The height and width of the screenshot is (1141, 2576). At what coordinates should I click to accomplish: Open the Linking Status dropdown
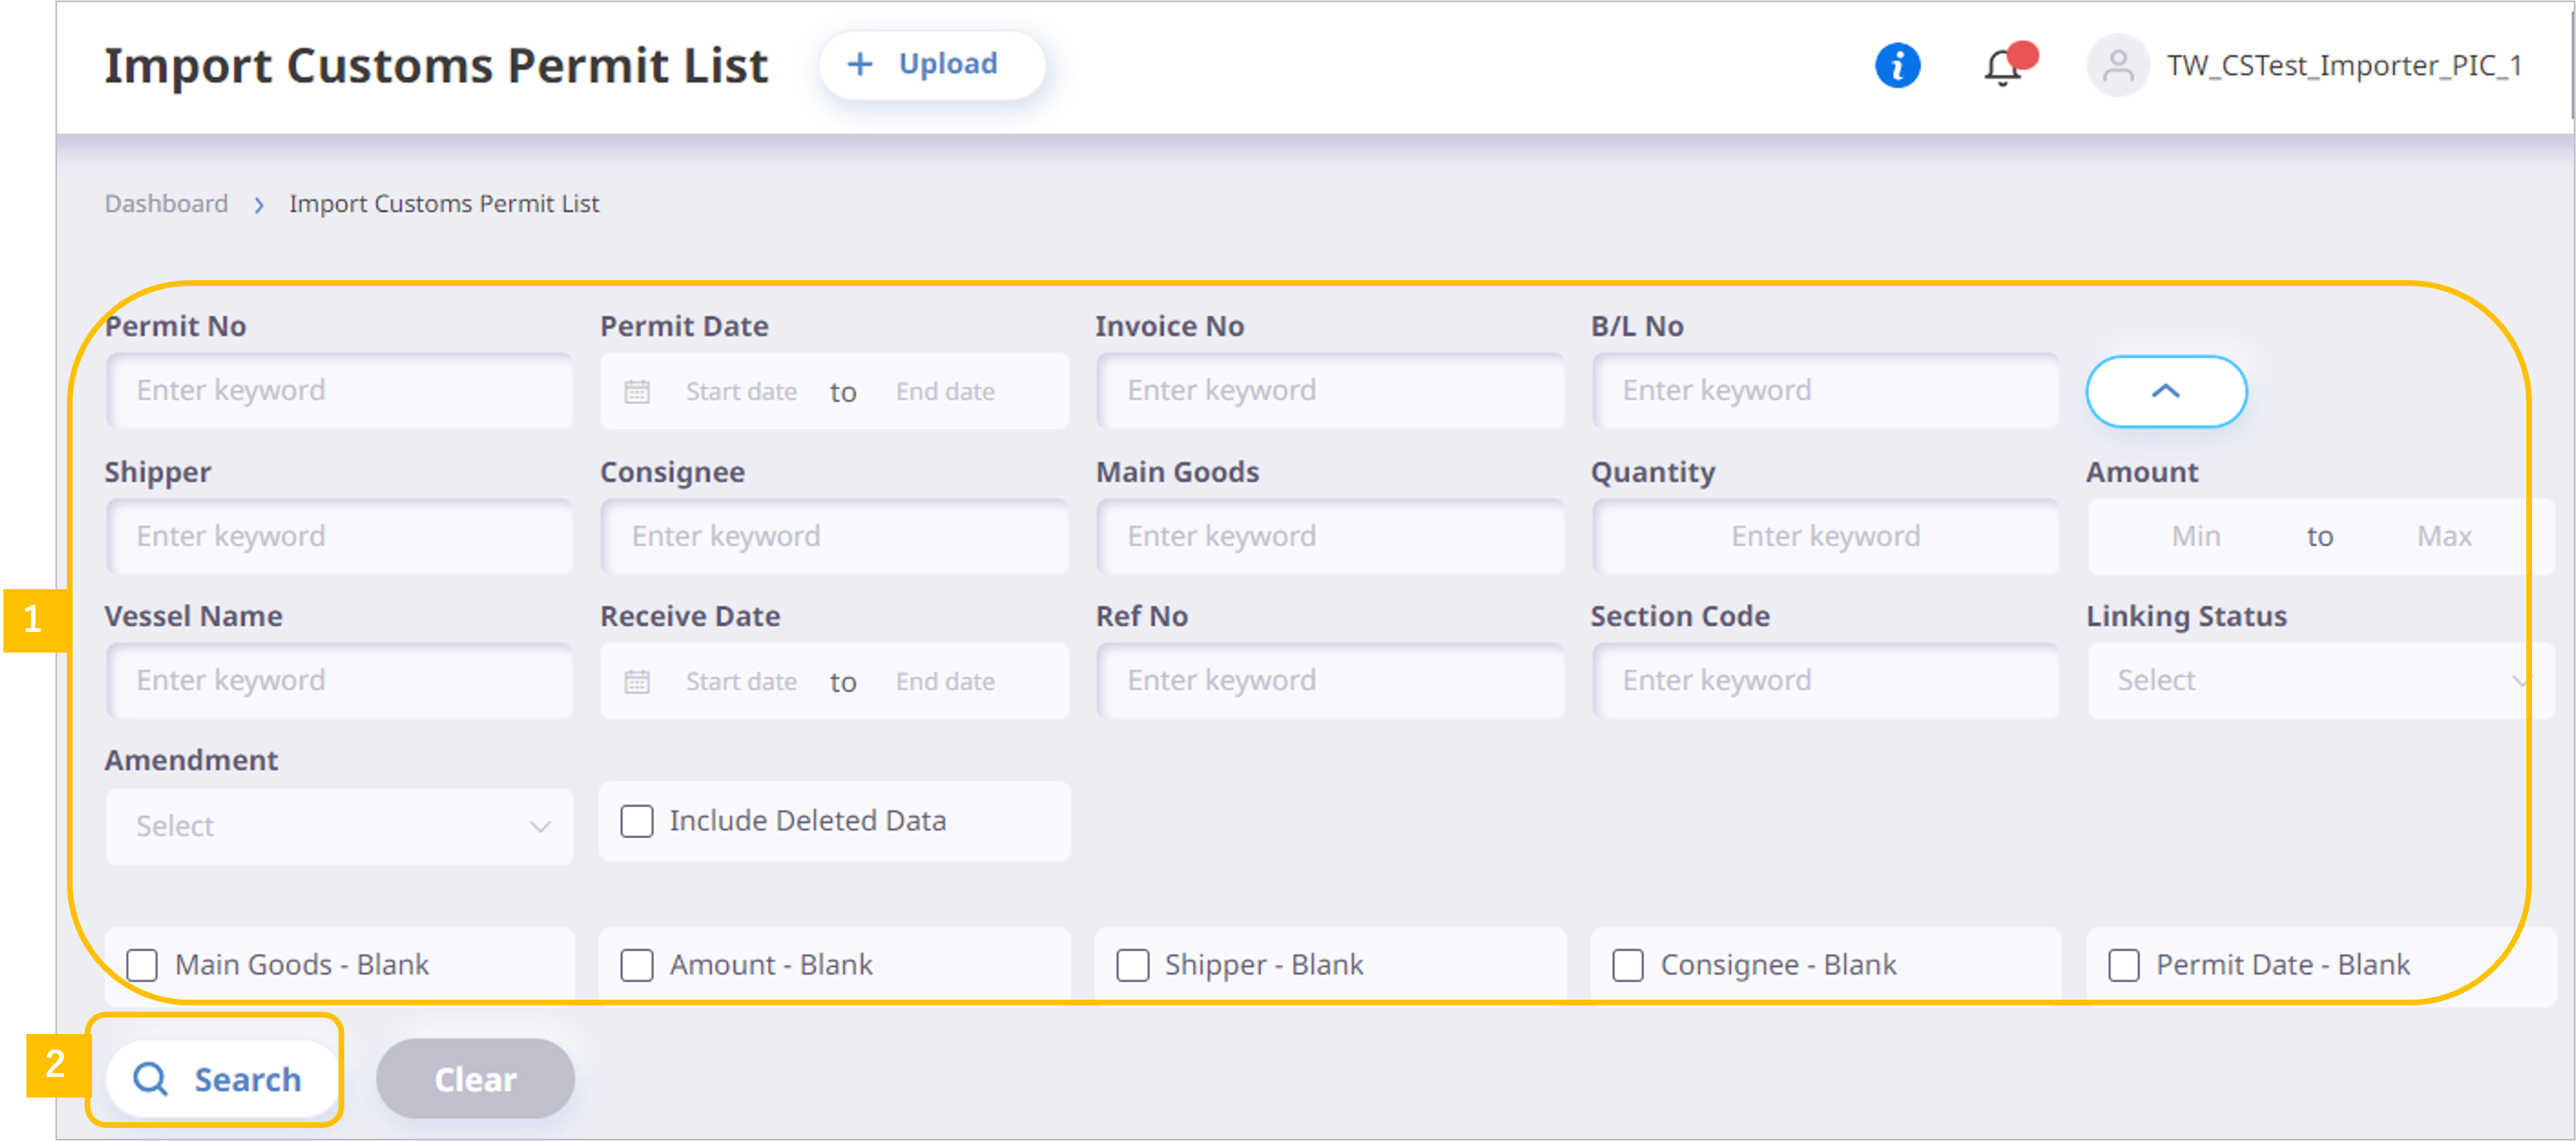point(2320,680)
